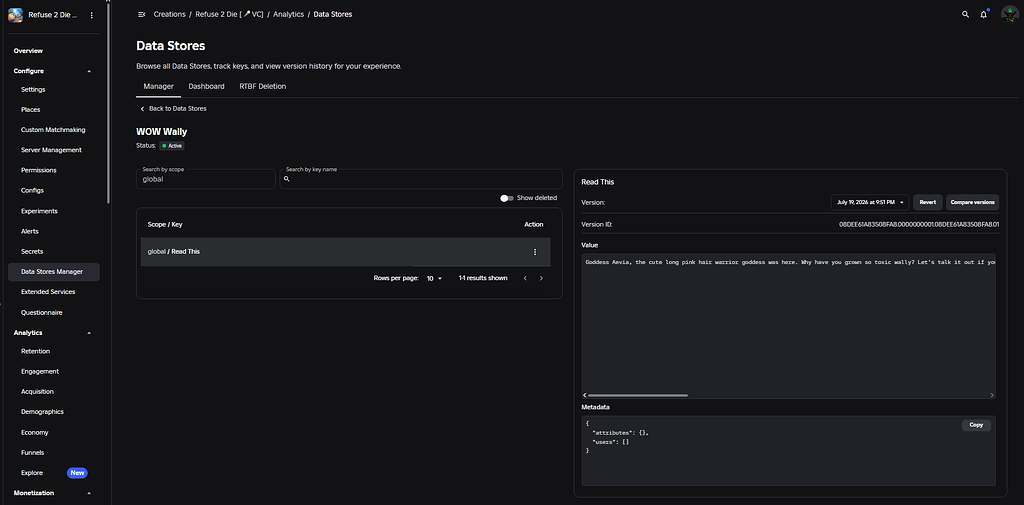Click the Version ID value text
The image size is (1024, 505).
[919, 224]
